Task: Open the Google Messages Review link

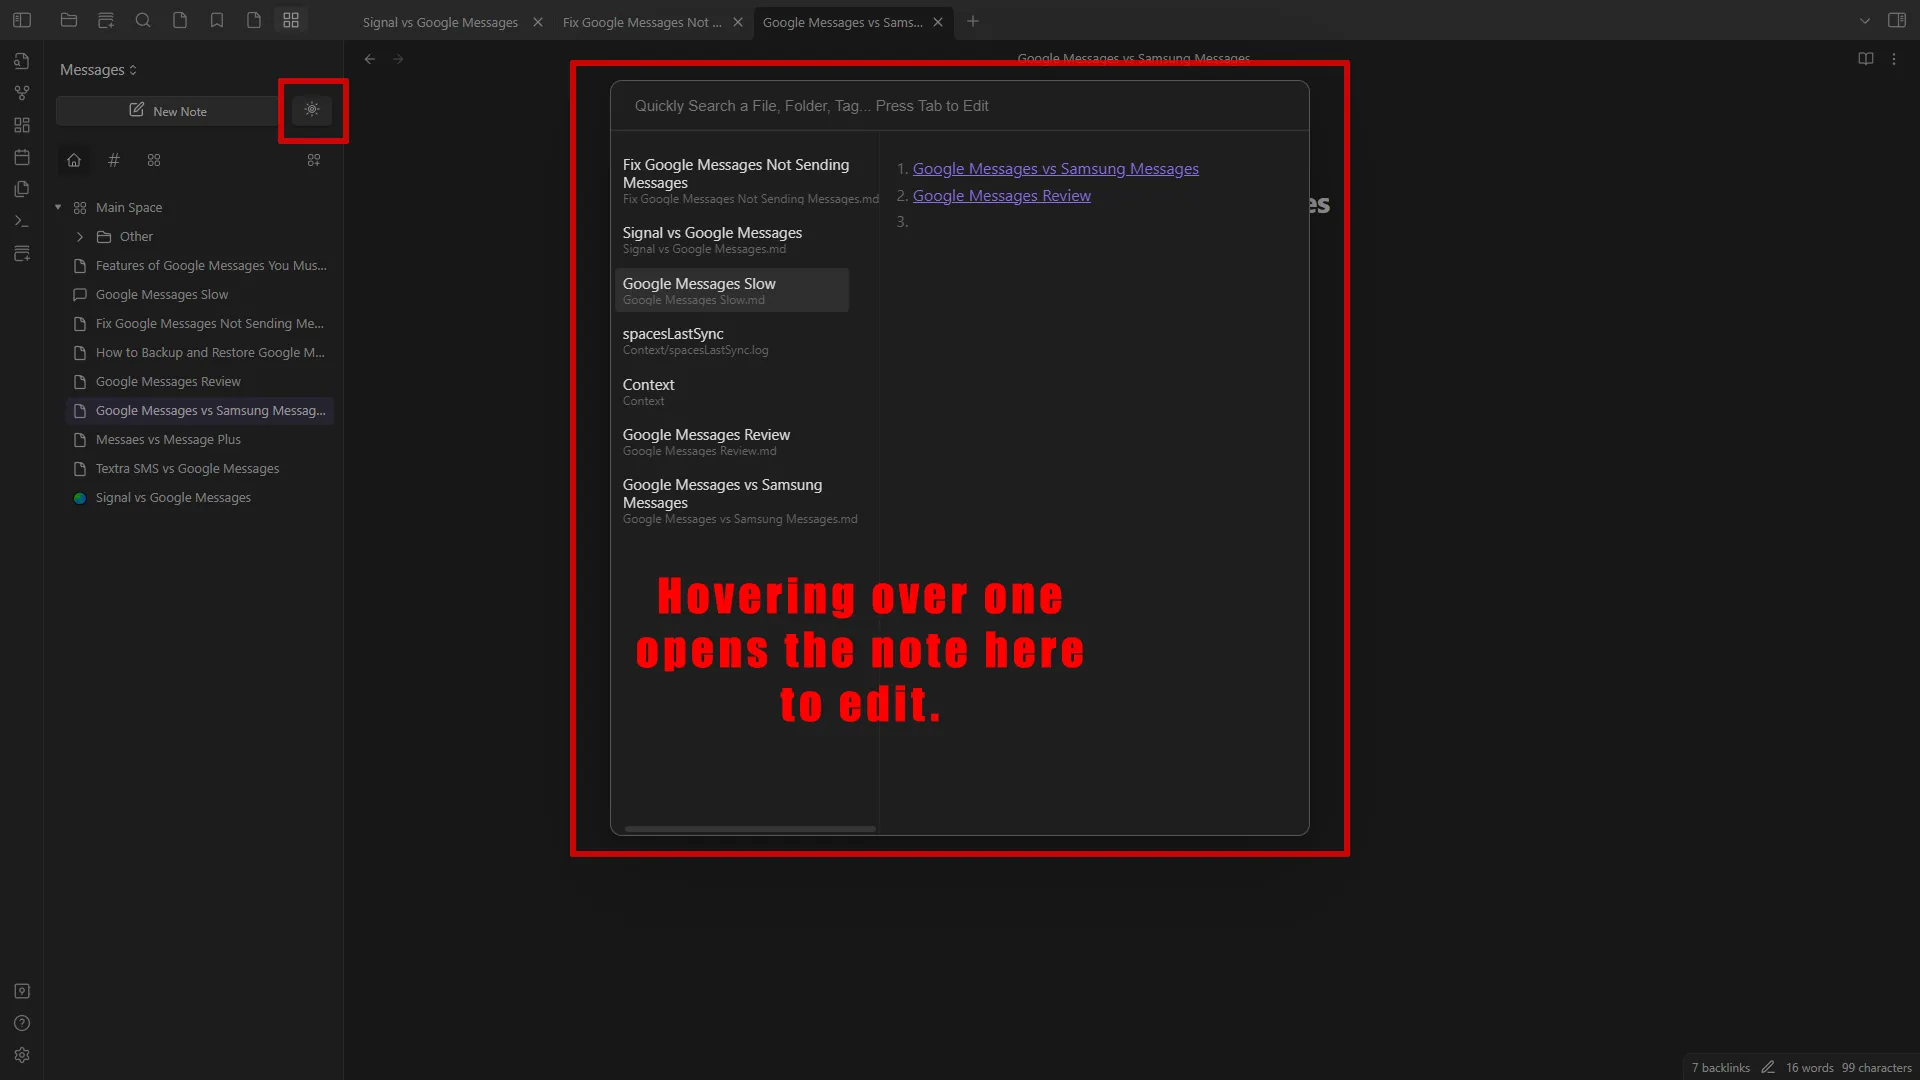Action: pos(1001,196)
